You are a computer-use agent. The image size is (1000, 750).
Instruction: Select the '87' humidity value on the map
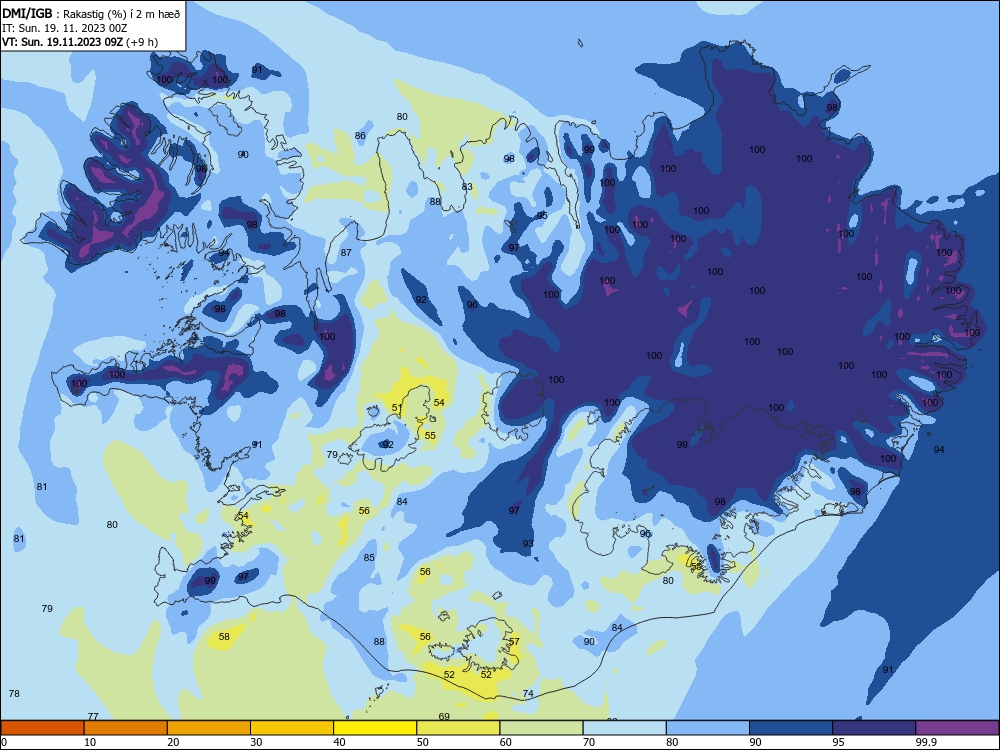pos(346,253)
